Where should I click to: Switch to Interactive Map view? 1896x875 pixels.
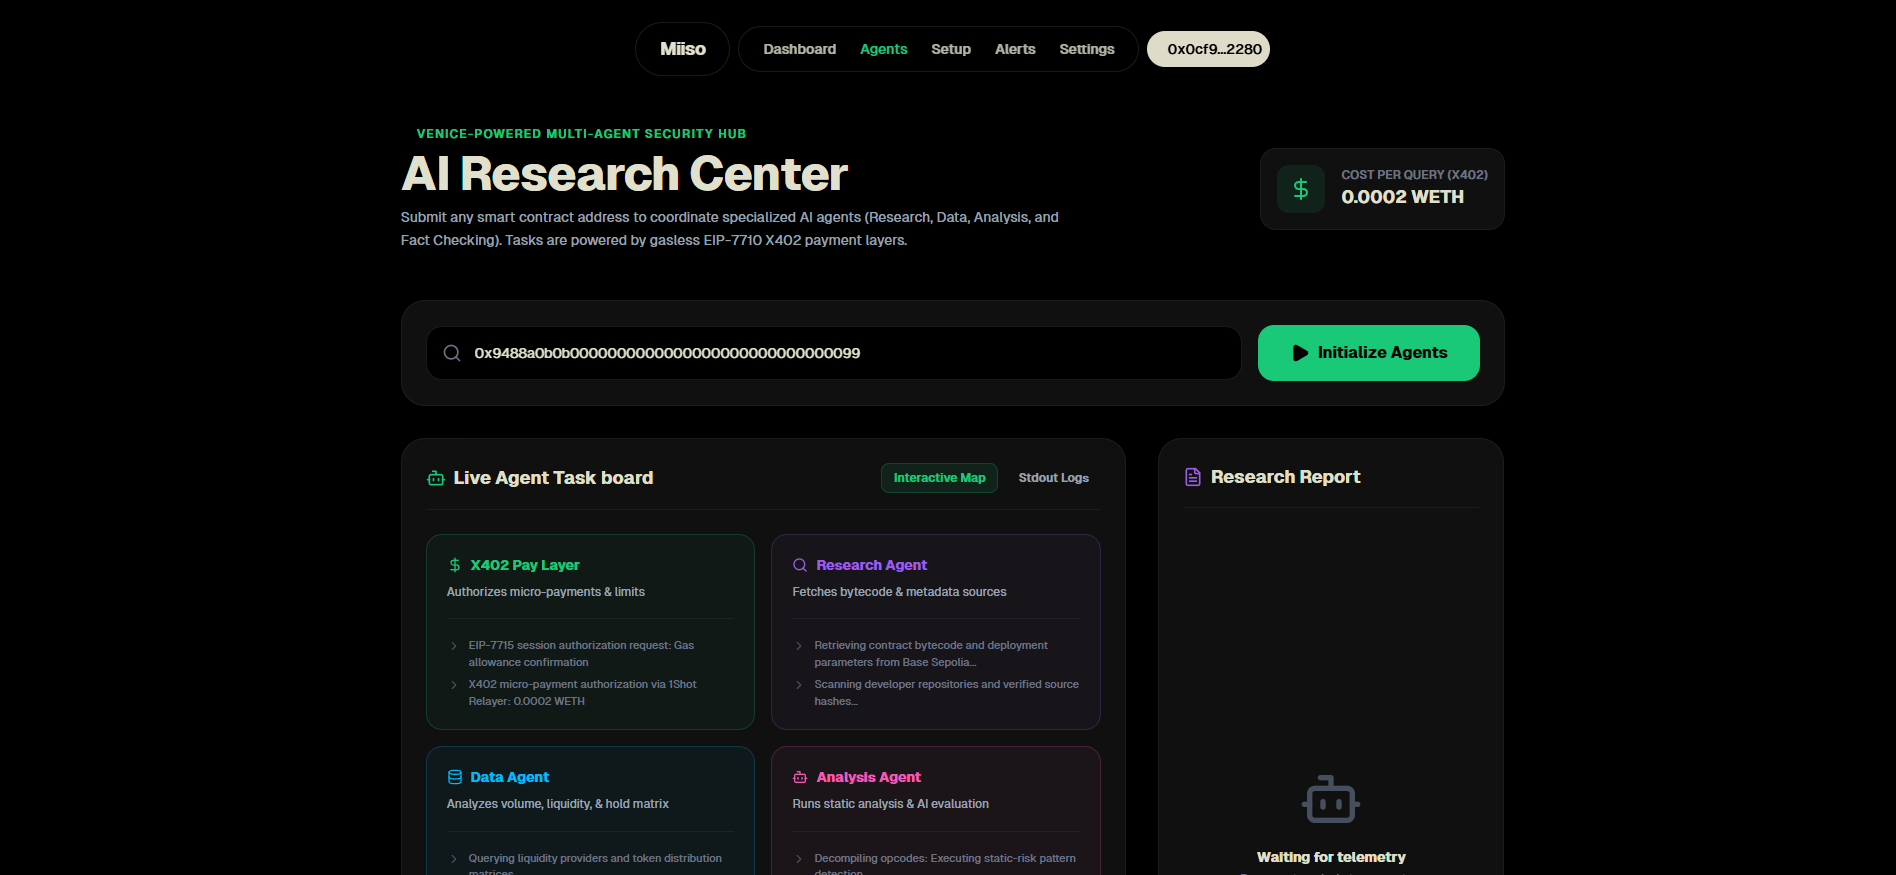[939, 478]
